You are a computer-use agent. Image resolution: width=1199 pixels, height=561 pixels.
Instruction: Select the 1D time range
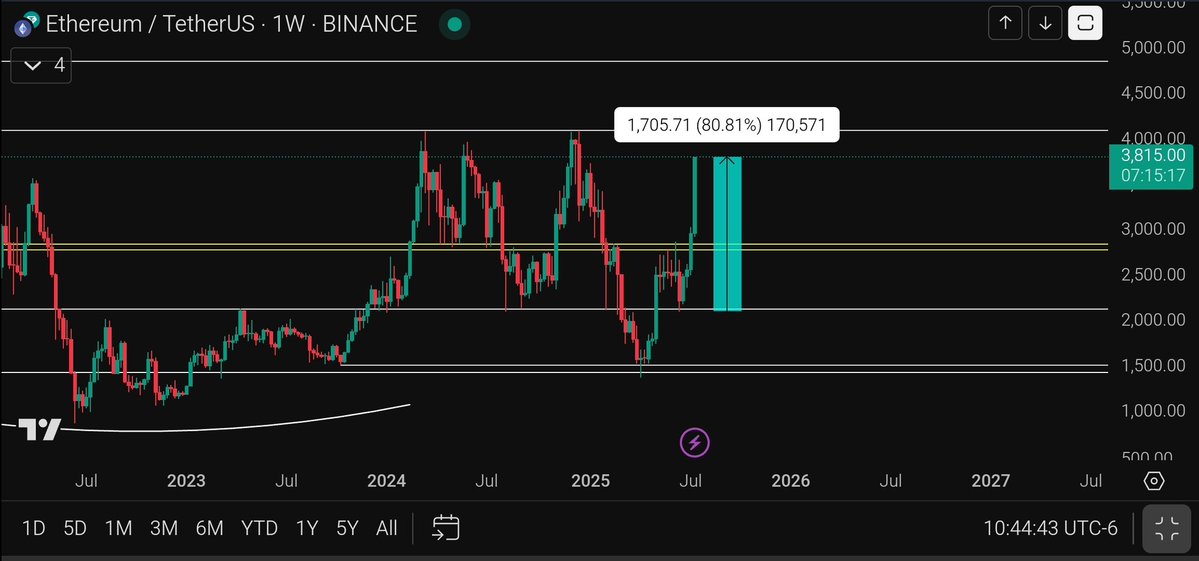[34, 528]
